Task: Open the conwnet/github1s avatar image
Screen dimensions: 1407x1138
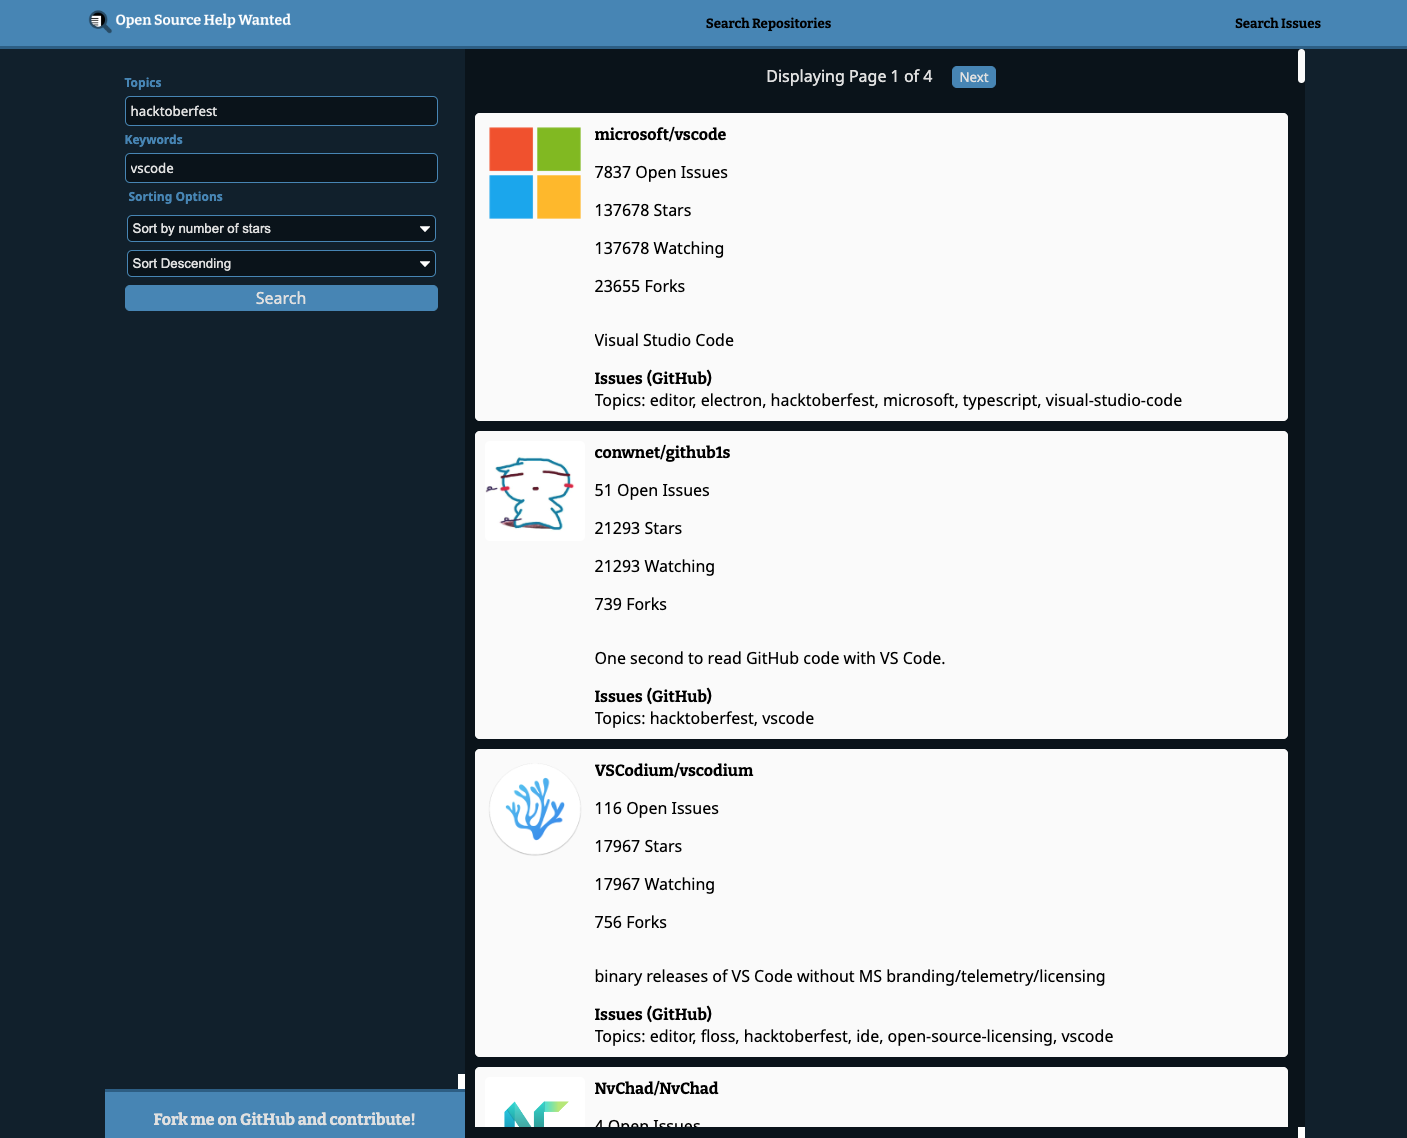Action: pyautogui.click(x=535, y=491)
